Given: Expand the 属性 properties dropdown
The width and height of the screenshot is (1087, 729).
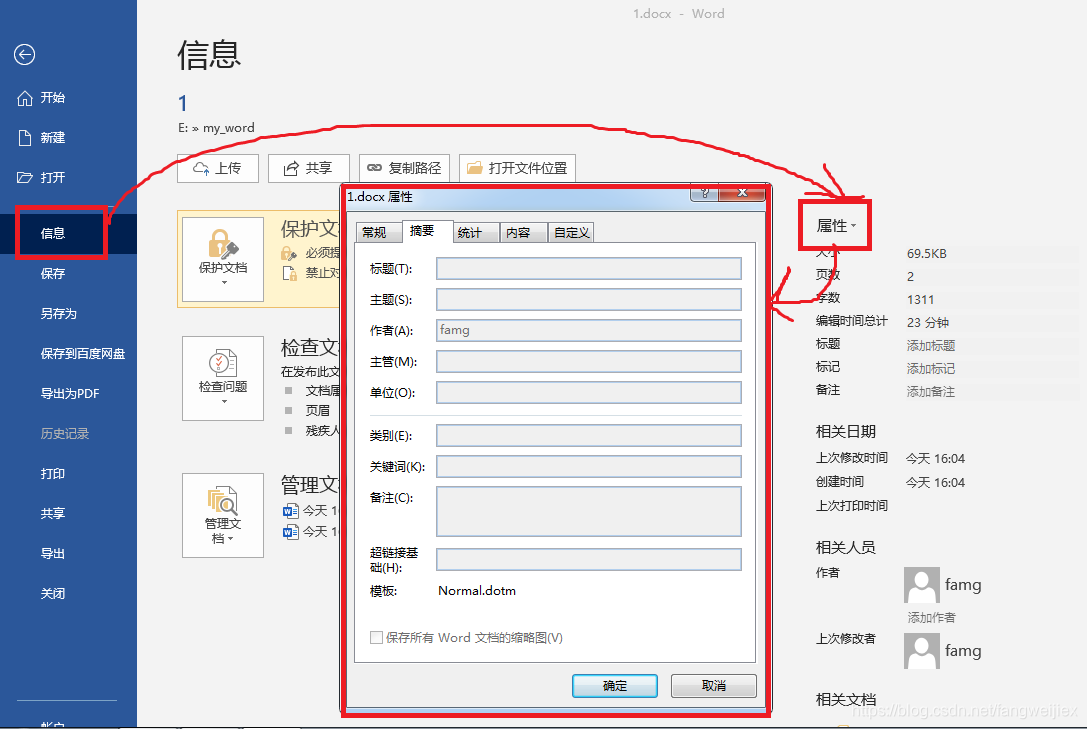Looking at the screenshot, I should point(835,226).
